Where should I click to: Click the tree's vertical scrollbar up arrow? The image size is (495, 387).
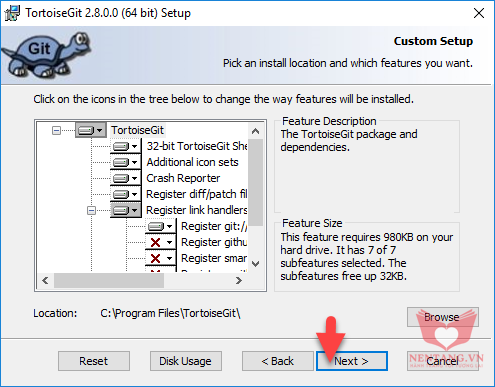(256, 131)
